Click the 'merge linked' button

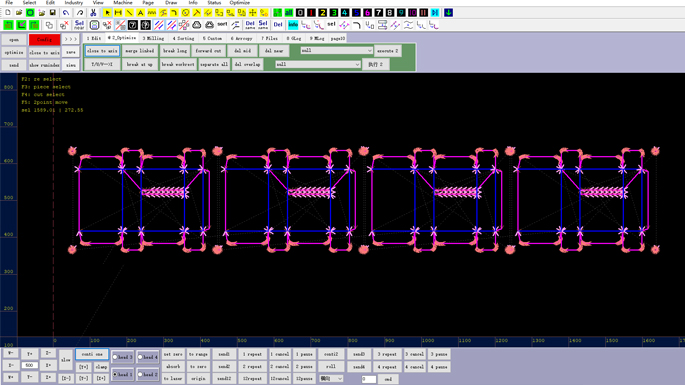tap(139, 51)
